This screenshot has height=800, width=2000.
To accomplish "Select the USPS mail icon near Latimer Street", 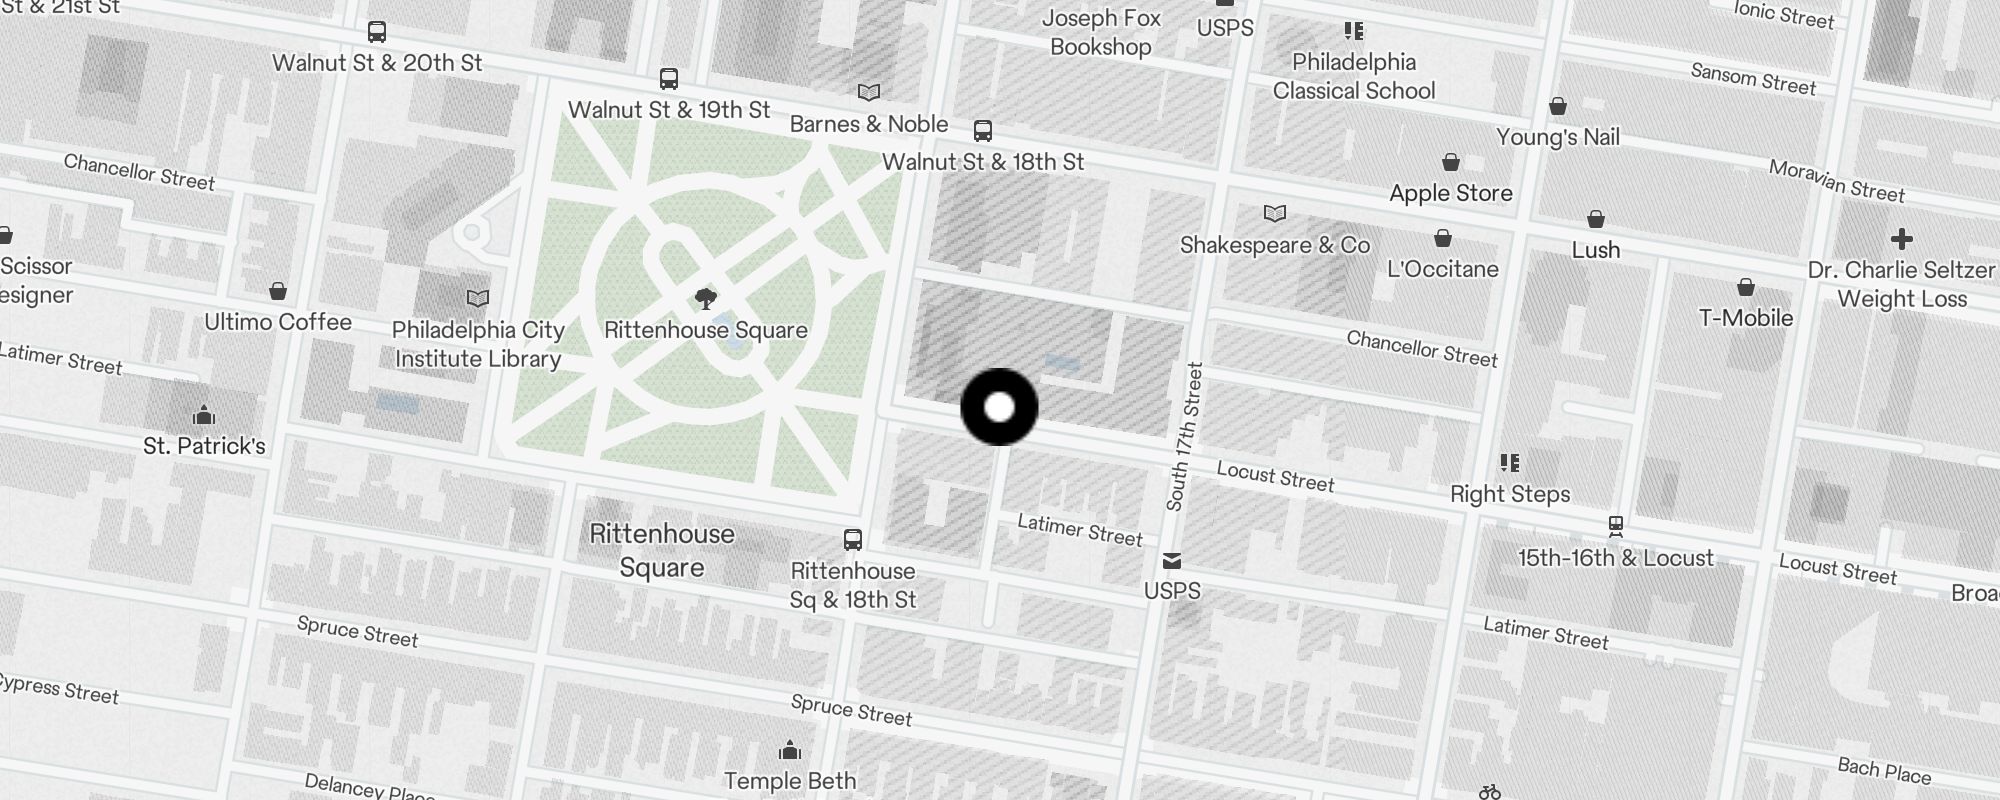I will (x=1172, y=561).
